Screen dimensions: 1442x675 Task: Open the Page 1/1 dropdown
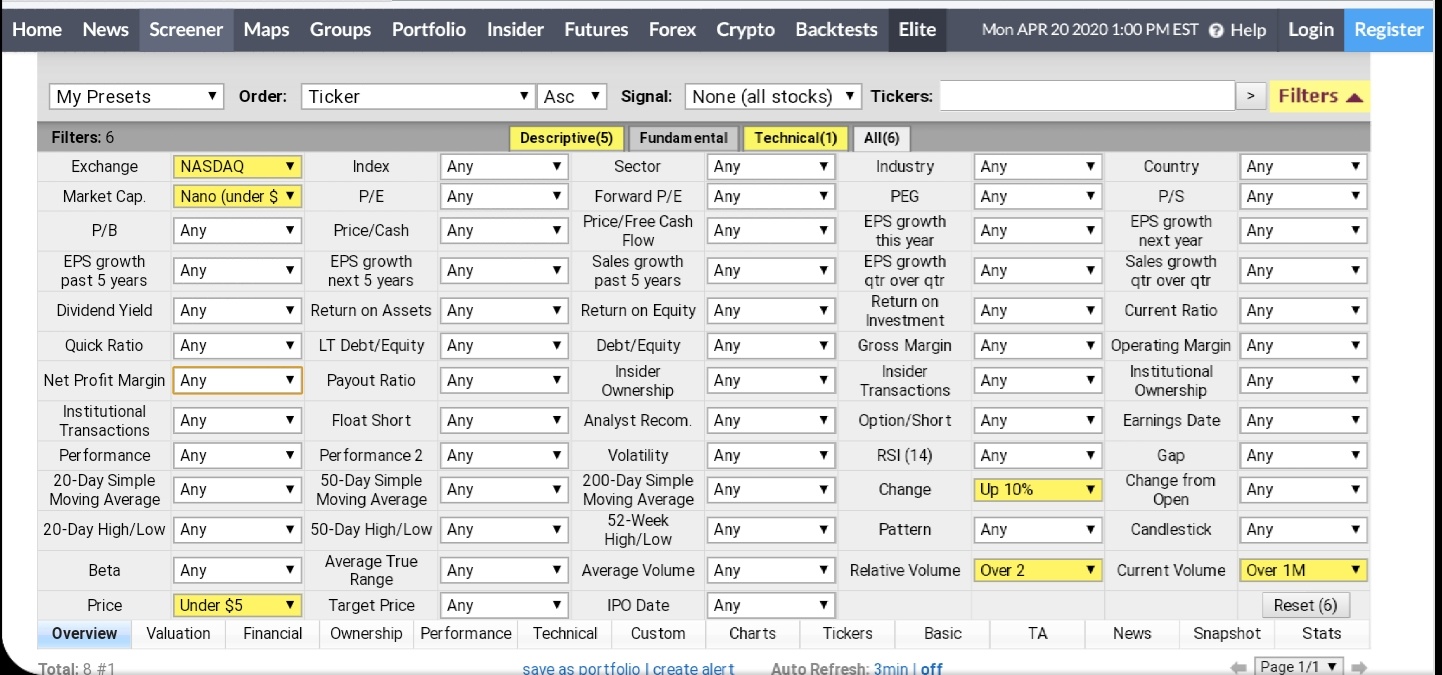1298,667
